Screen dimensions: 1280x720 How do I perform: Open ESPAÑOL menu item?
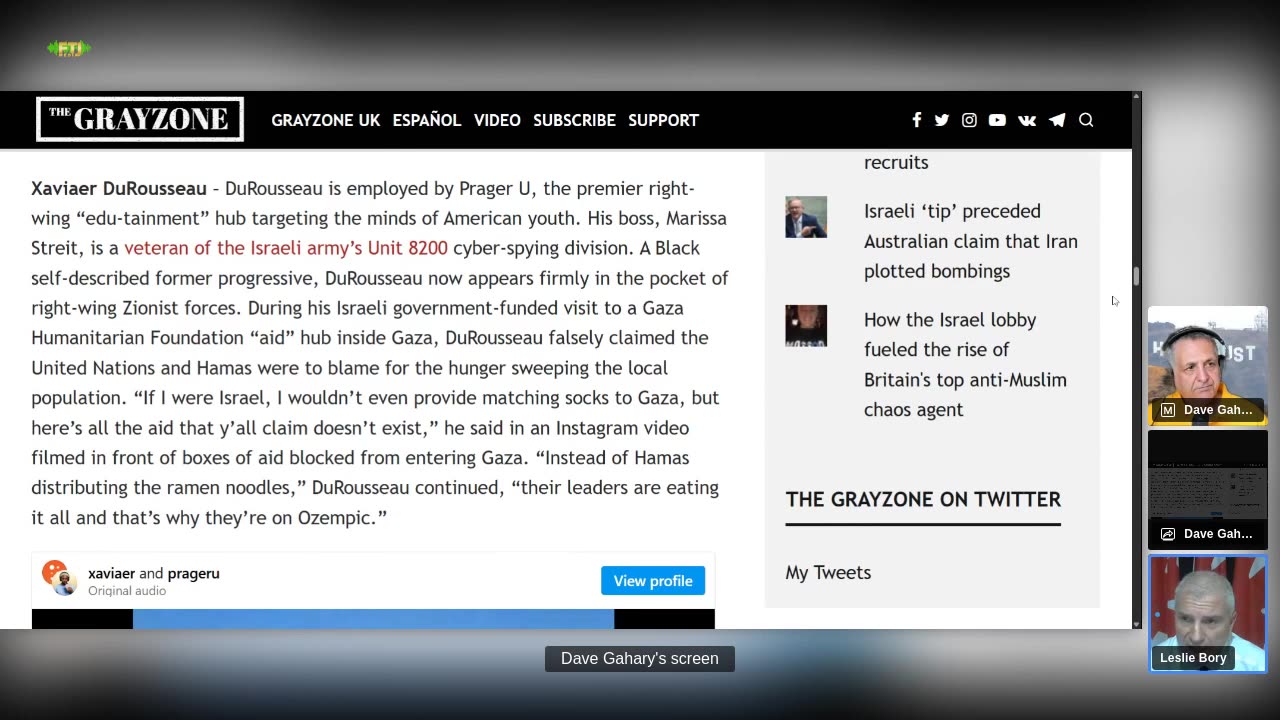coord(427,120)
